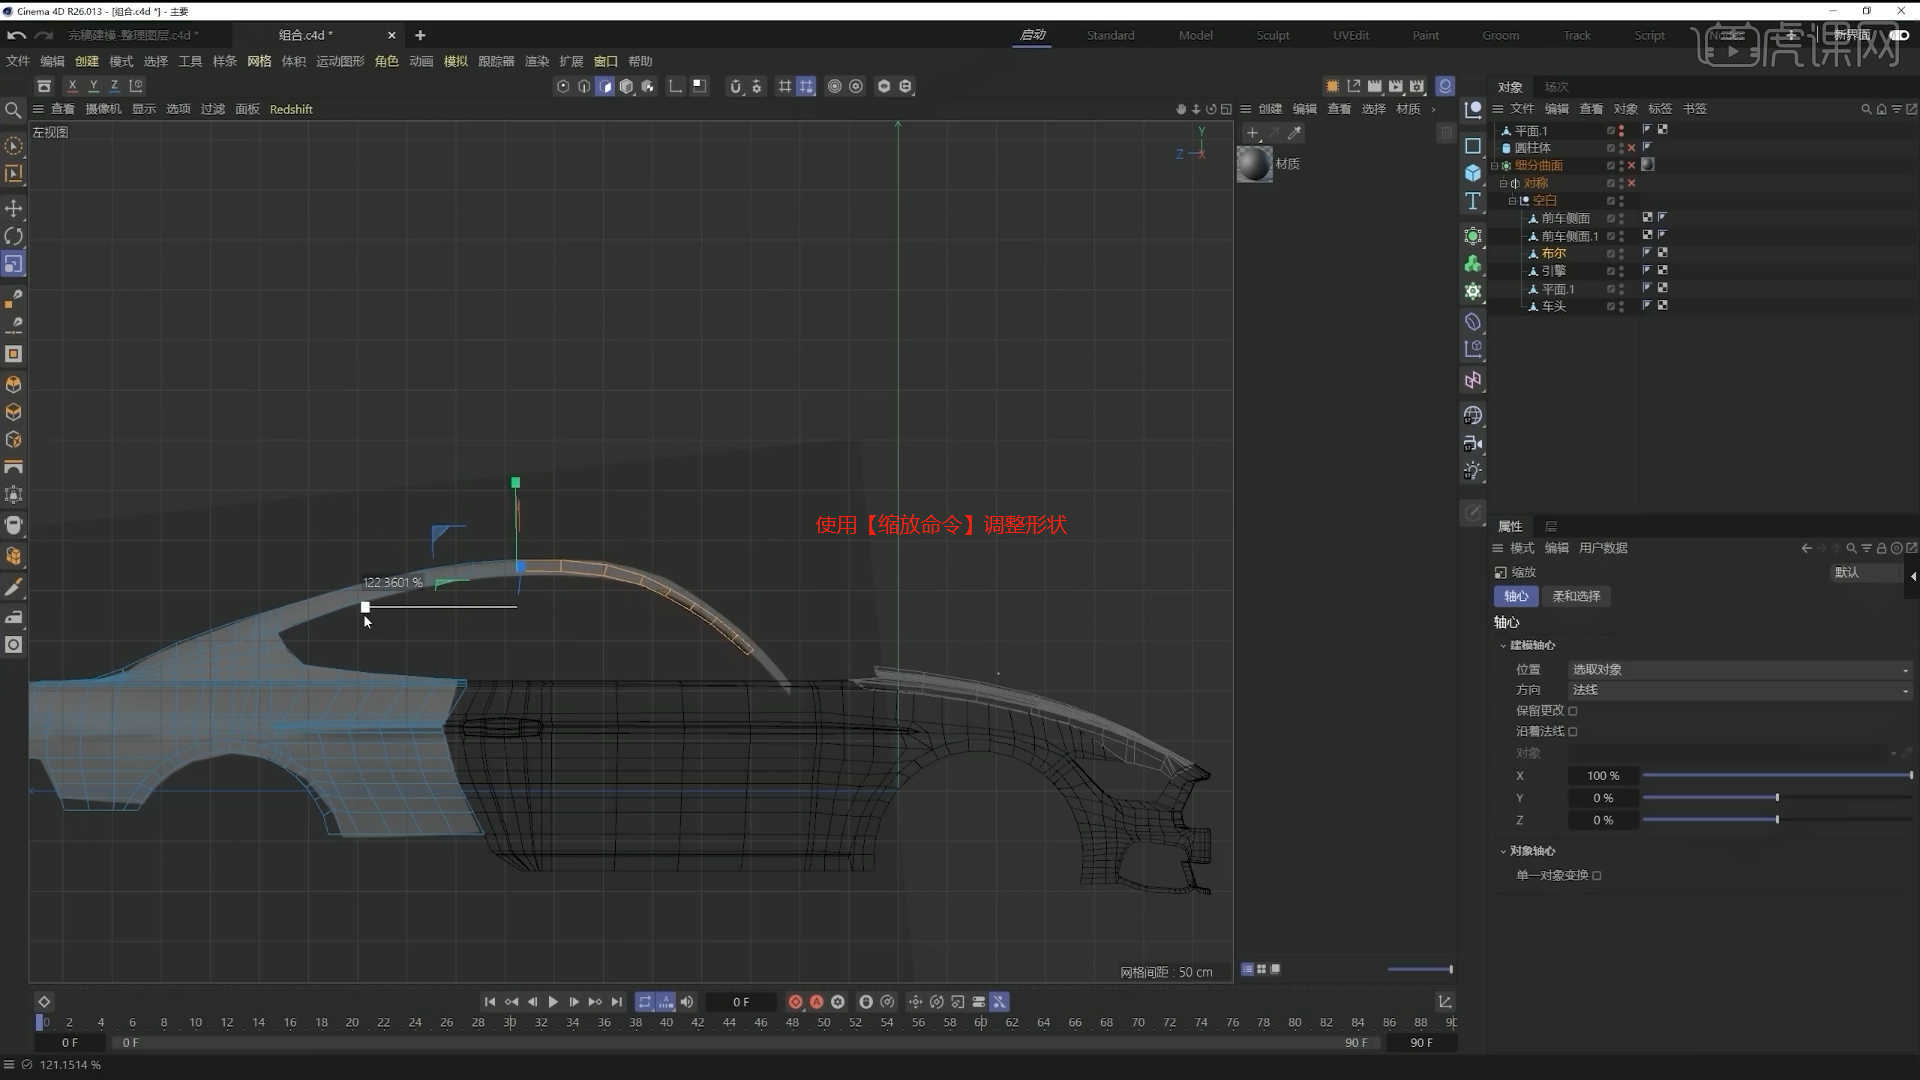
Task: Open 用户数据 menu in attributes panel
Action: point(1603,548)
